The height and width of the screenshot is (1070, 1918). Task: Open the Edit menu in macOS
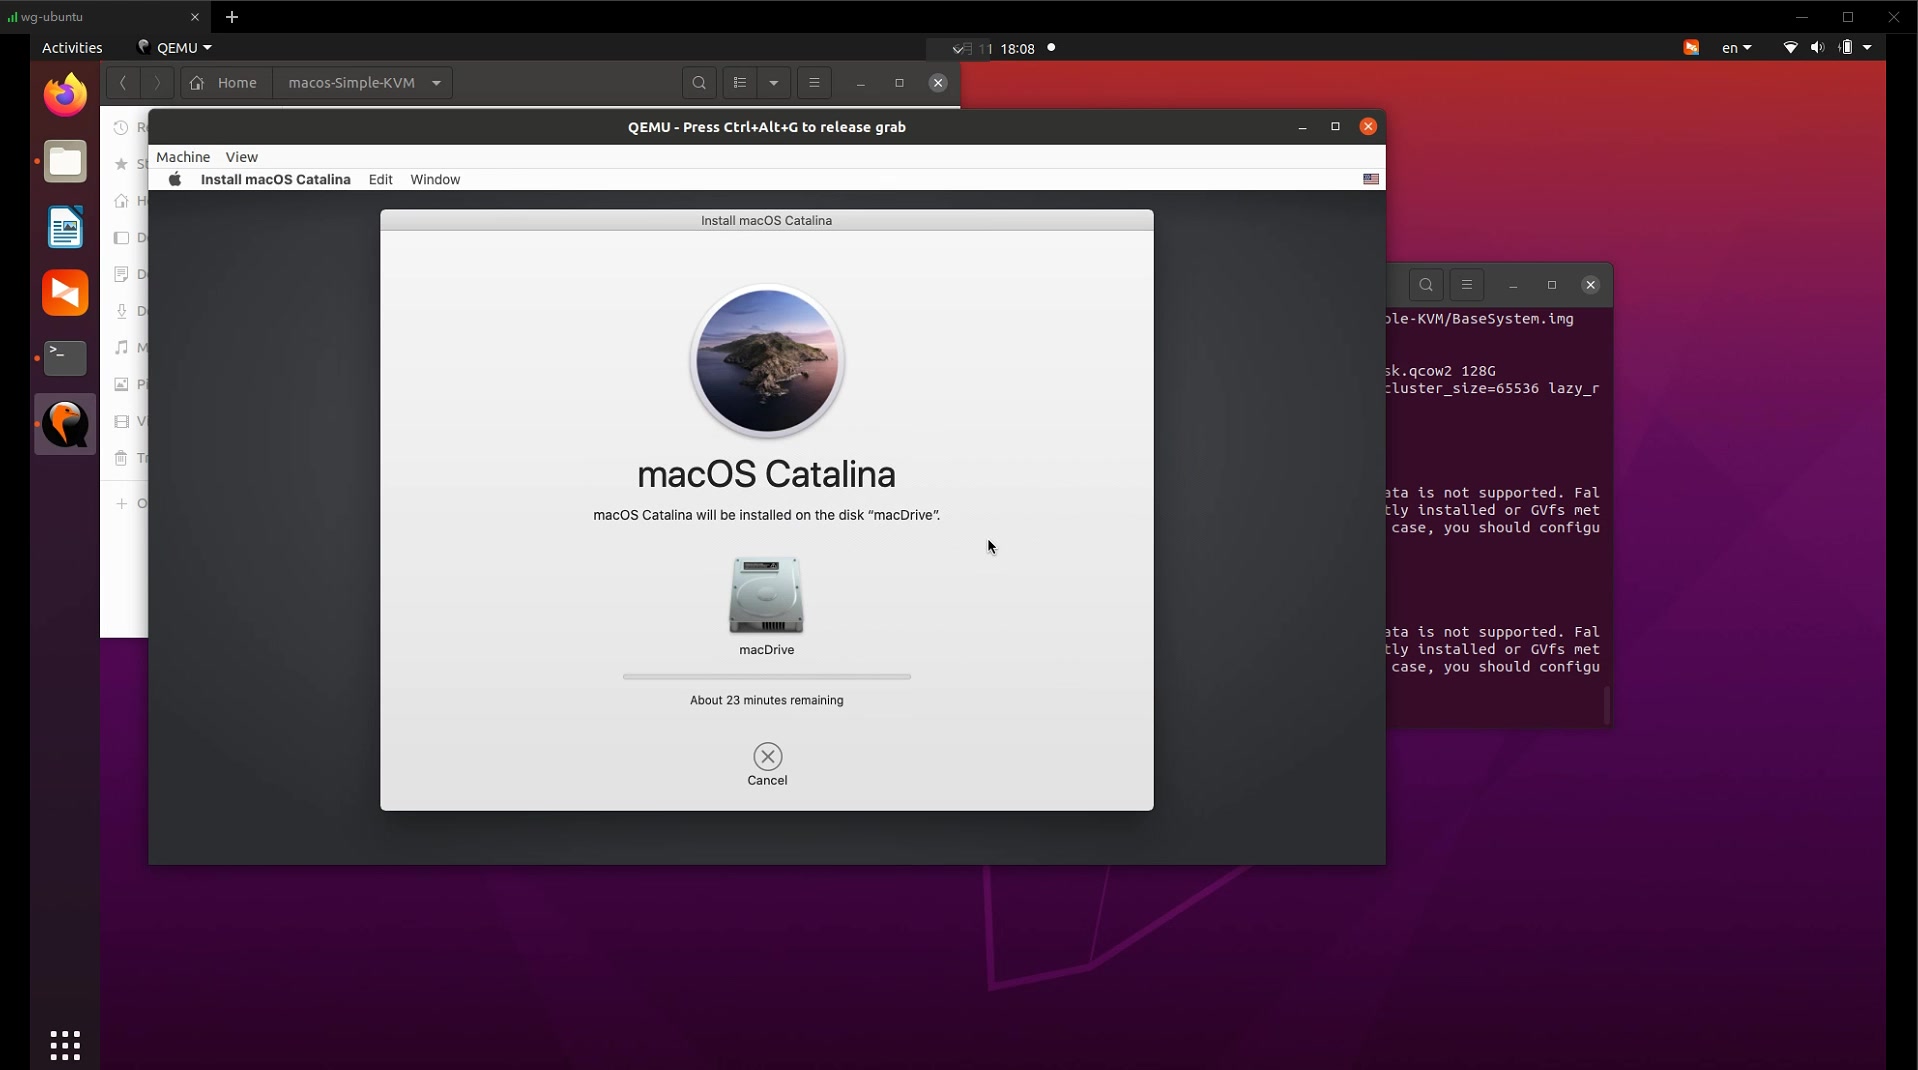pyautogui.click(x=380, y=180)
